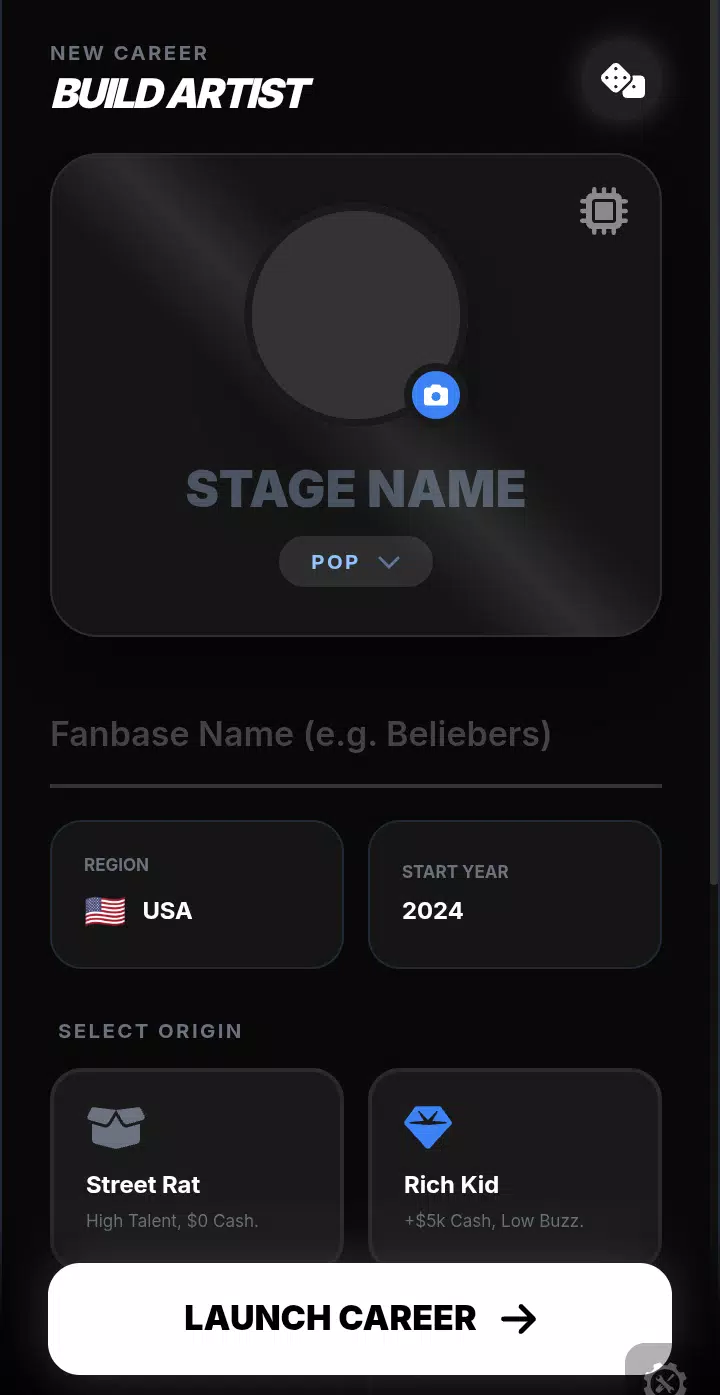Select the Street Rat origin
This screenshot has width=720, height=1395.
pos(197,1166)
